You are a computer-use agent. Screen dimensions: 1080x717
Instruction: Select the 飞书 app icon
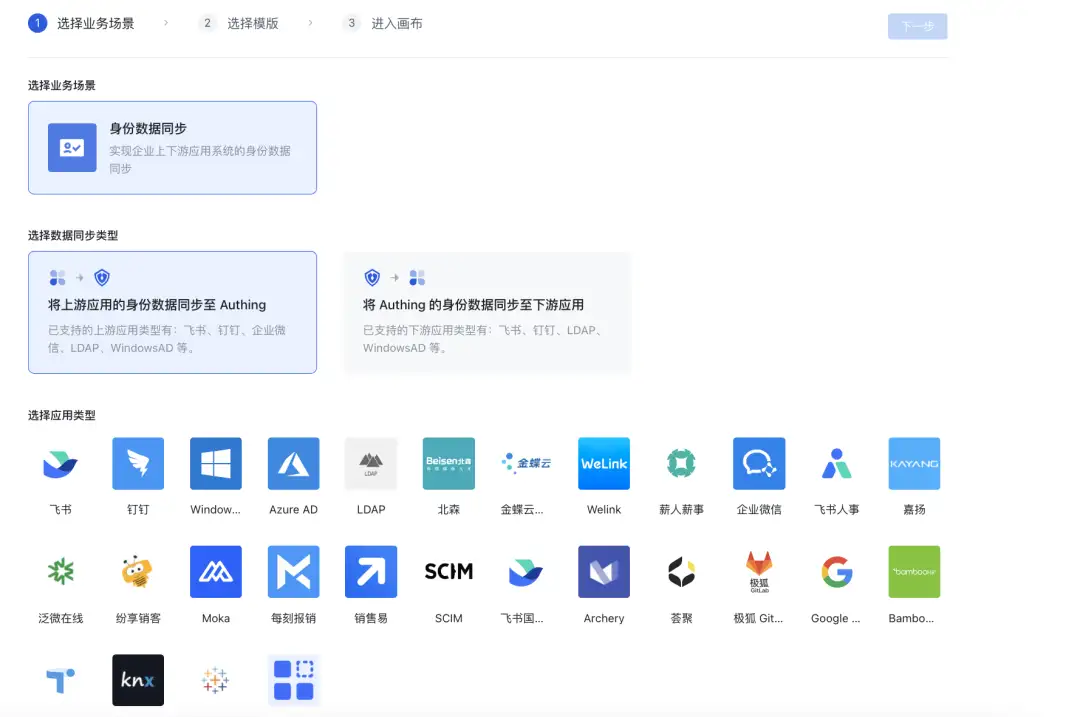(61, 464)
